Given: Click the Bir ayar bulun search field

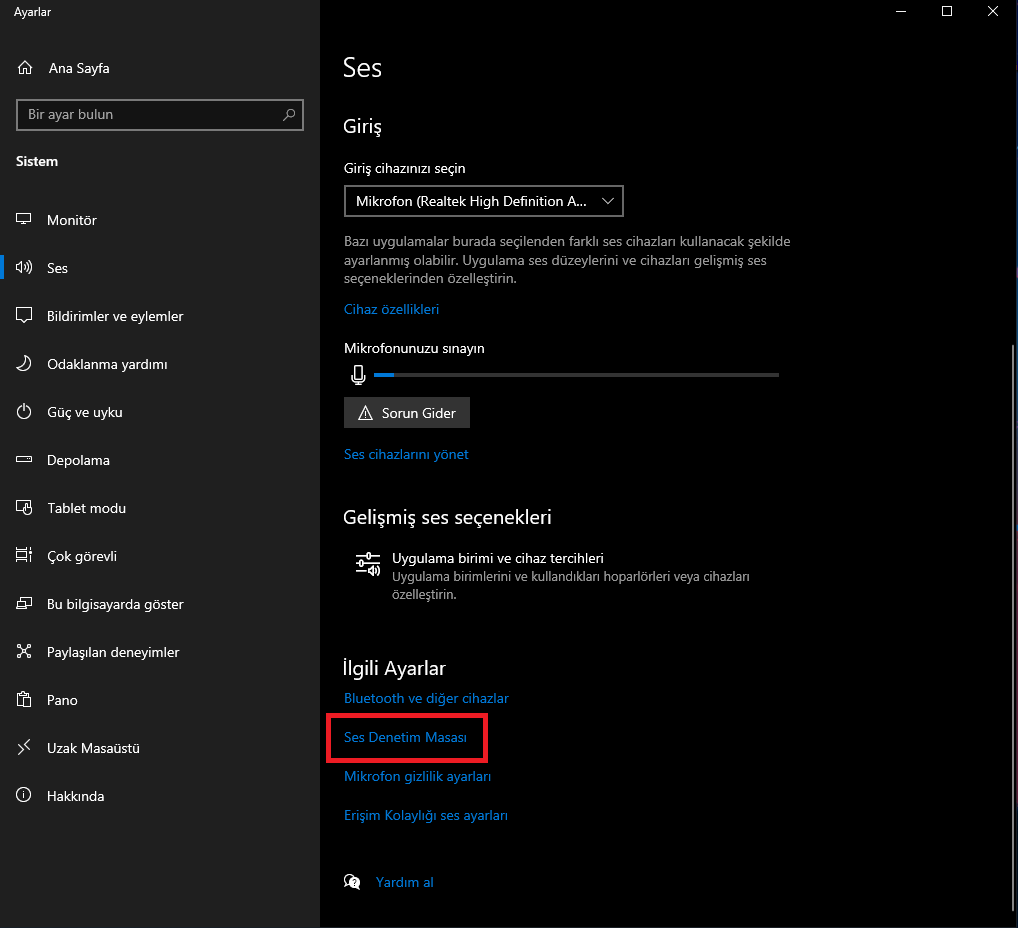Looking at the screenshot, I should click(x=160, y=115).
